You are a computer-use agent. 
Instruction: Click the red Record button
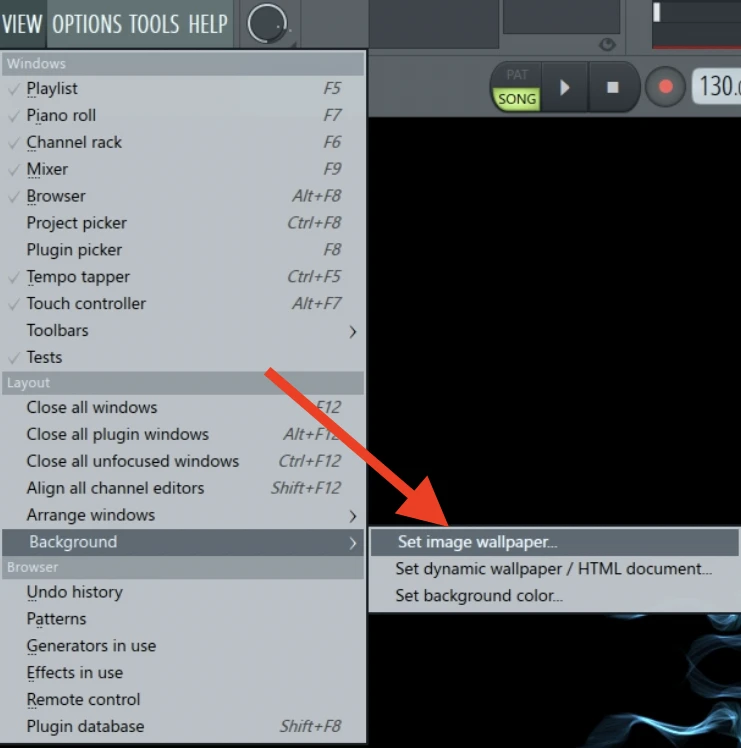tap(665, 87)
